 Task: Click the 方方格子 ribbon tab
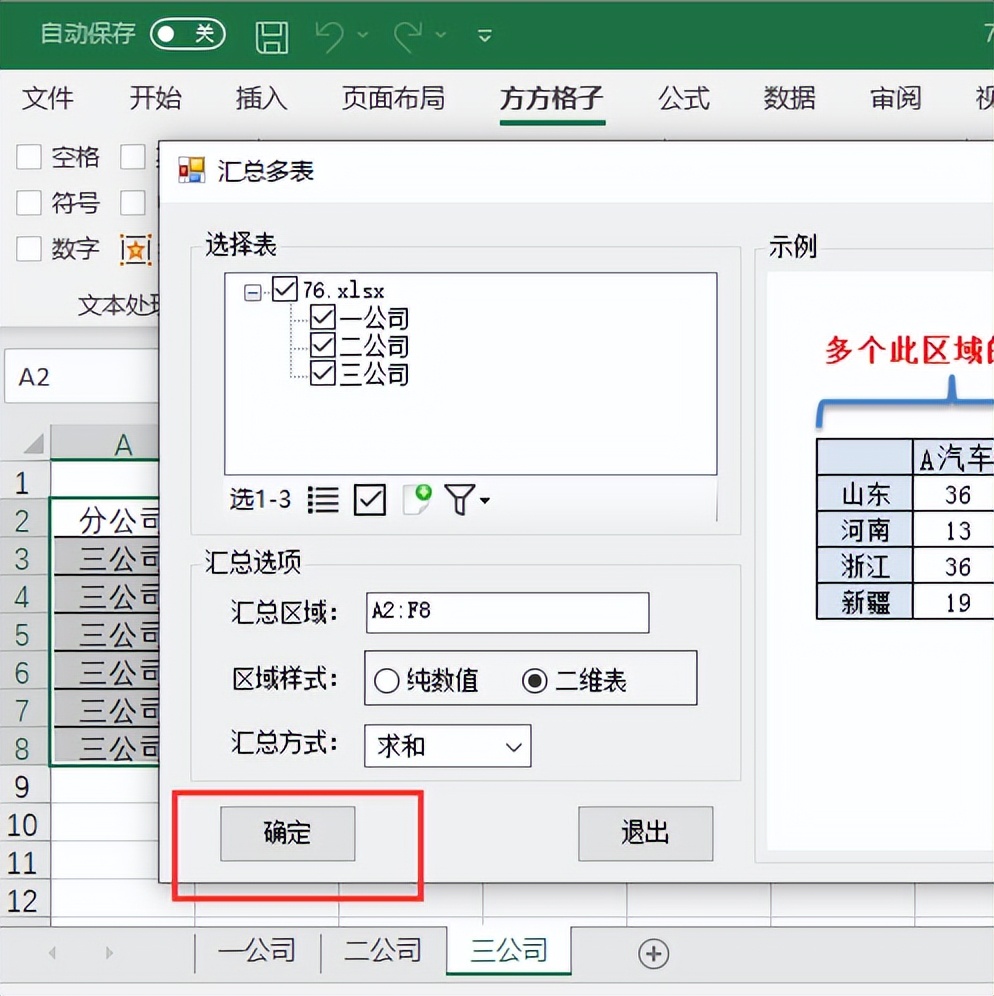click(x=551, y=99)
